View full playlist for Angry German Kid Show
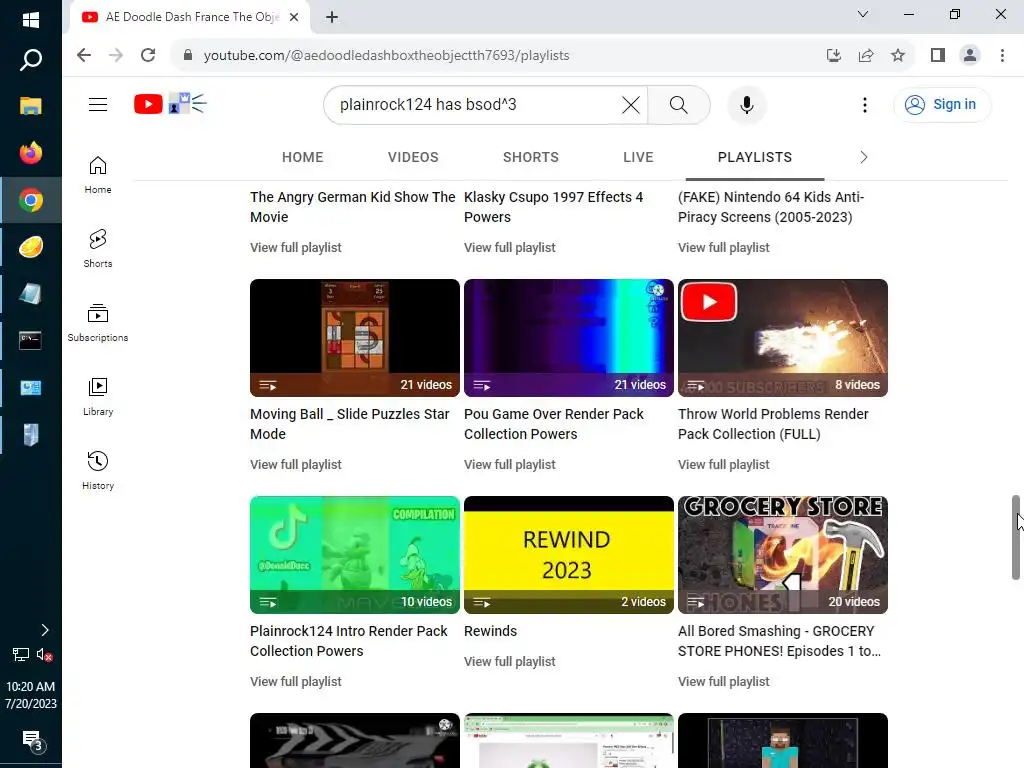The height and width of the screenshot is (768, 1024). (x=295, y=248)
